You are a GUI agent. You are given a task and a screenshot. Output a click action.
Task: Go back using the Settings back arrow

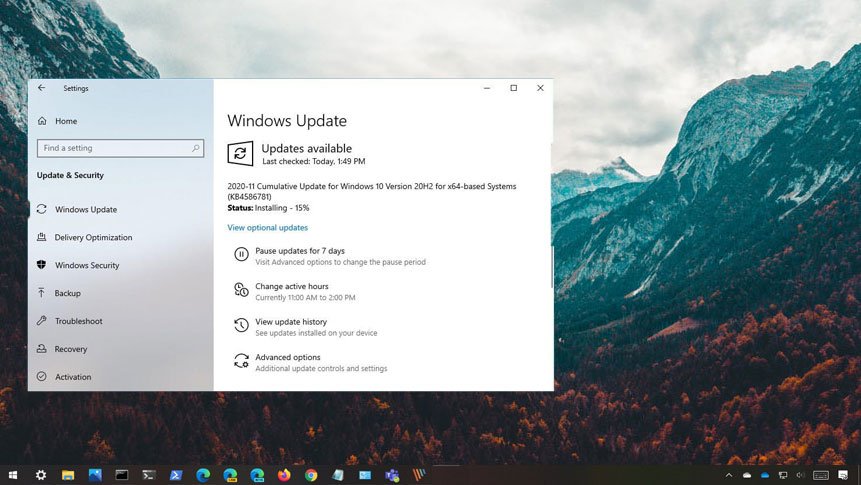[42, 88]
